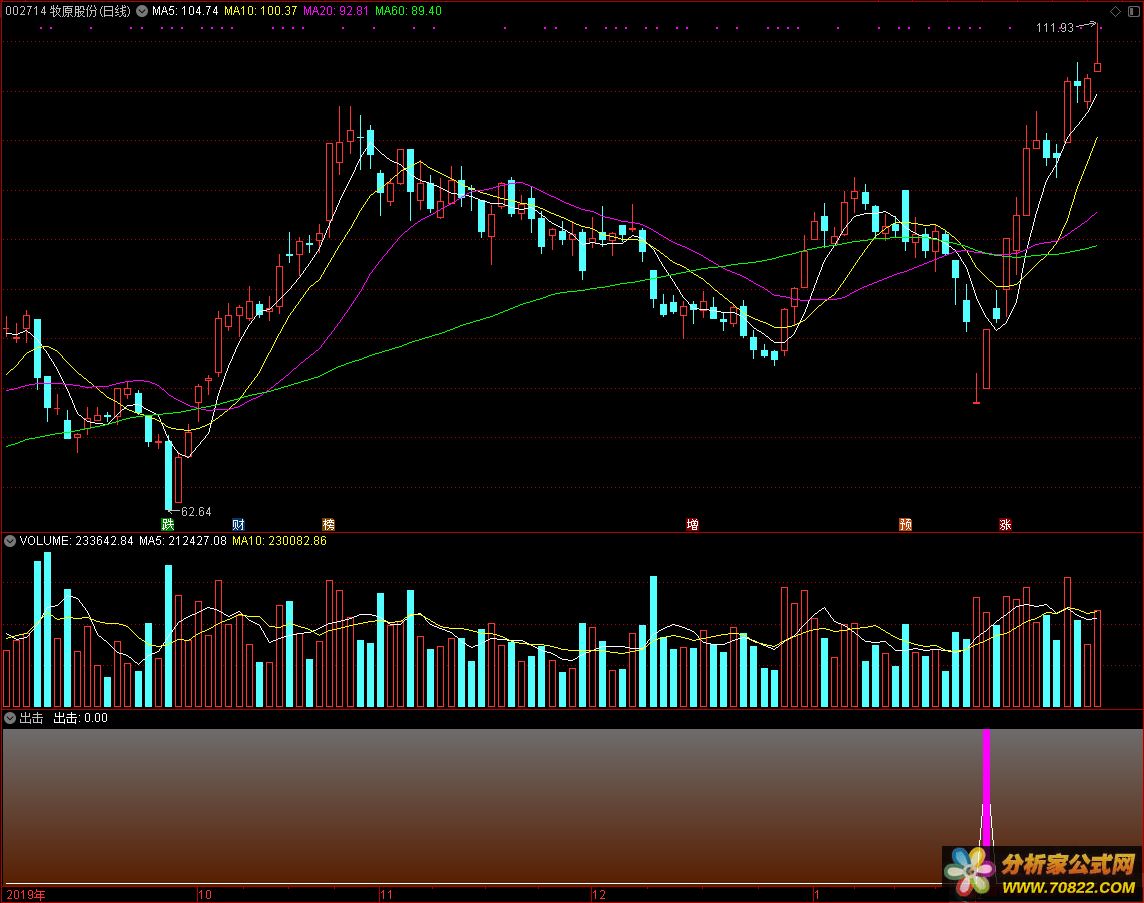Select the MA5 moving average label
The width and height of the screenshot is (1144, 903).
[185, 11]
